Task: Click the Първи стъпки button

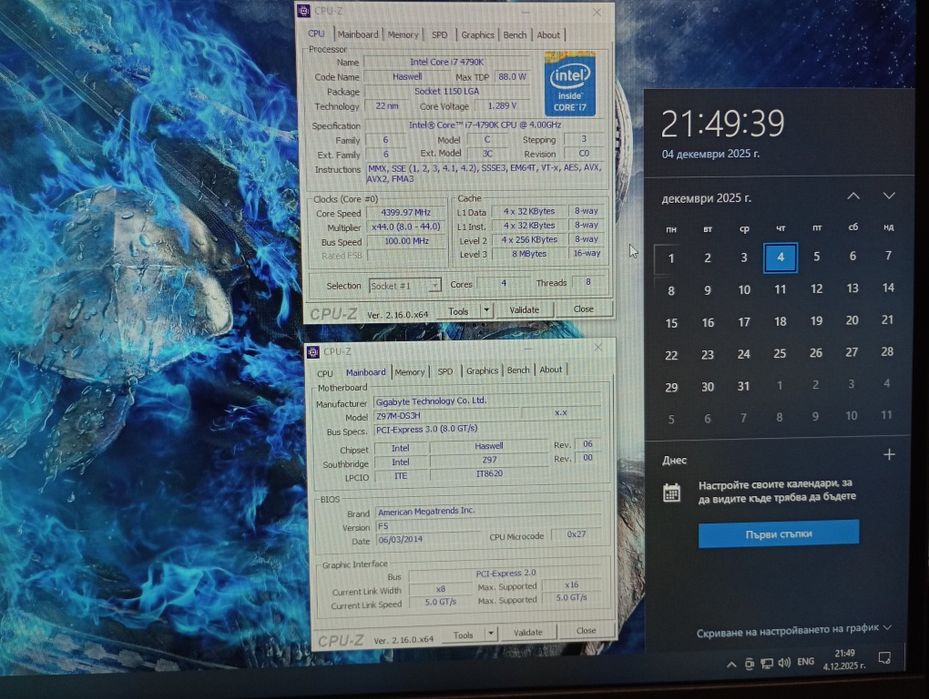Action: click(x=779, y=534)
